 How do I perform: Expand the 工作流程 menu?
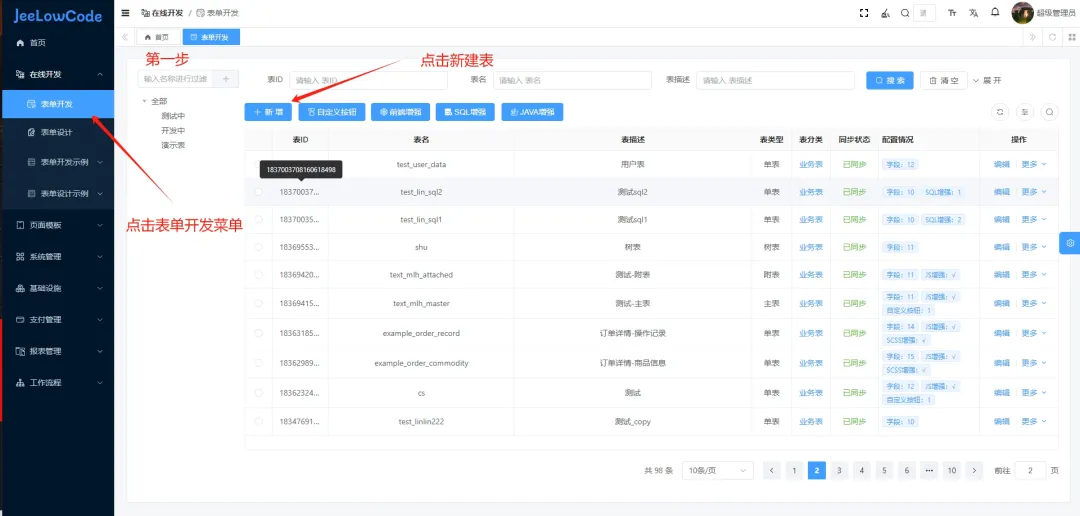coord(56,382)
